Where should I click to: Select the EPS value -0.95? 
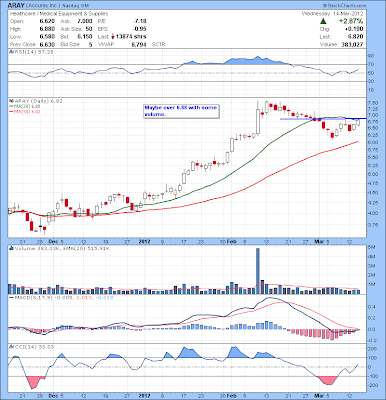pyautogui.click(x=140, y=29)
